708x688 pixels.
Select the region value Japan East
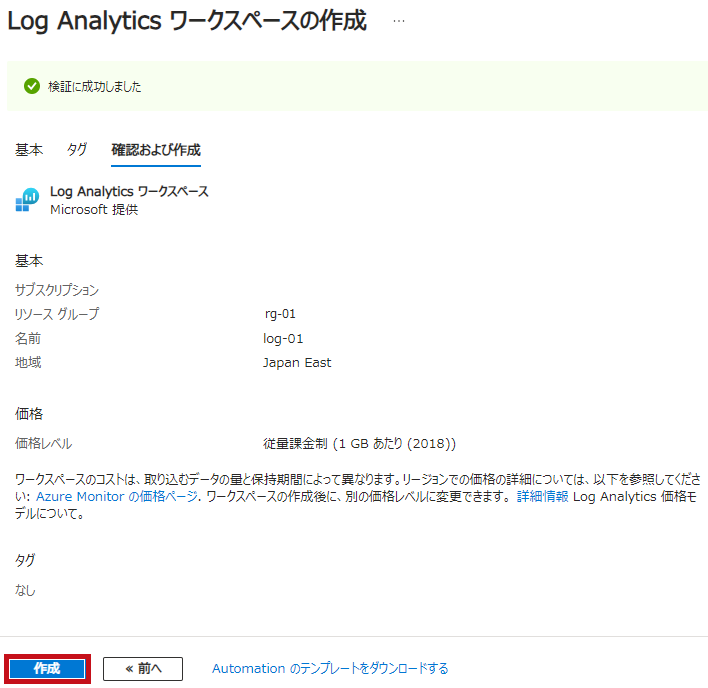pos(297,363)
